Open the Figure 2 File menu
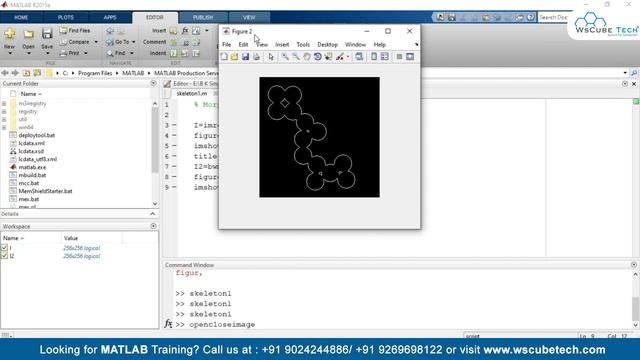Screen dimensions: 640x360 tap(227, 44)
